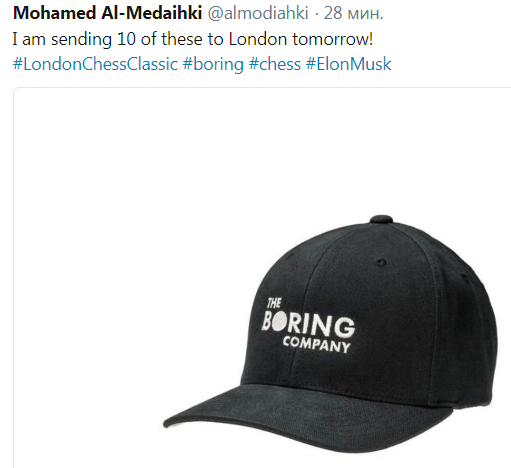Open the #chess hashtag
This screenshot has height=468, width=511.
[x=275, y=64]
